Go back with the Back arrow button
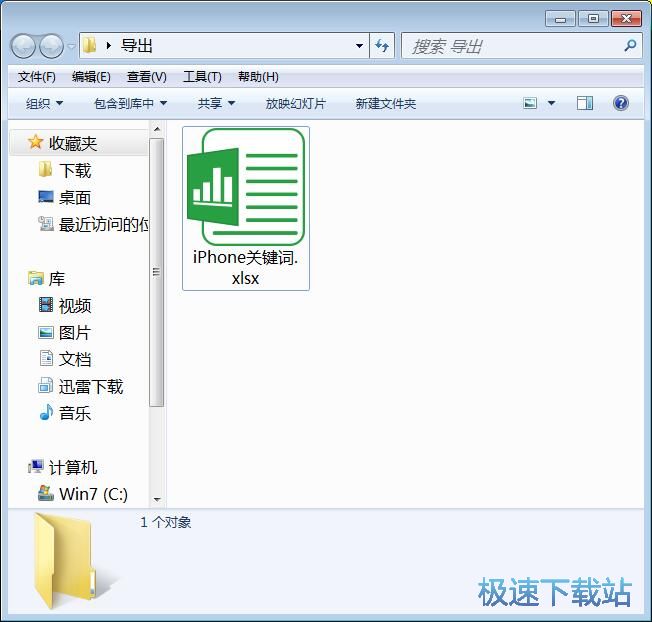The height and width of the screenshot is (622, 652). (x=23, y=46)
